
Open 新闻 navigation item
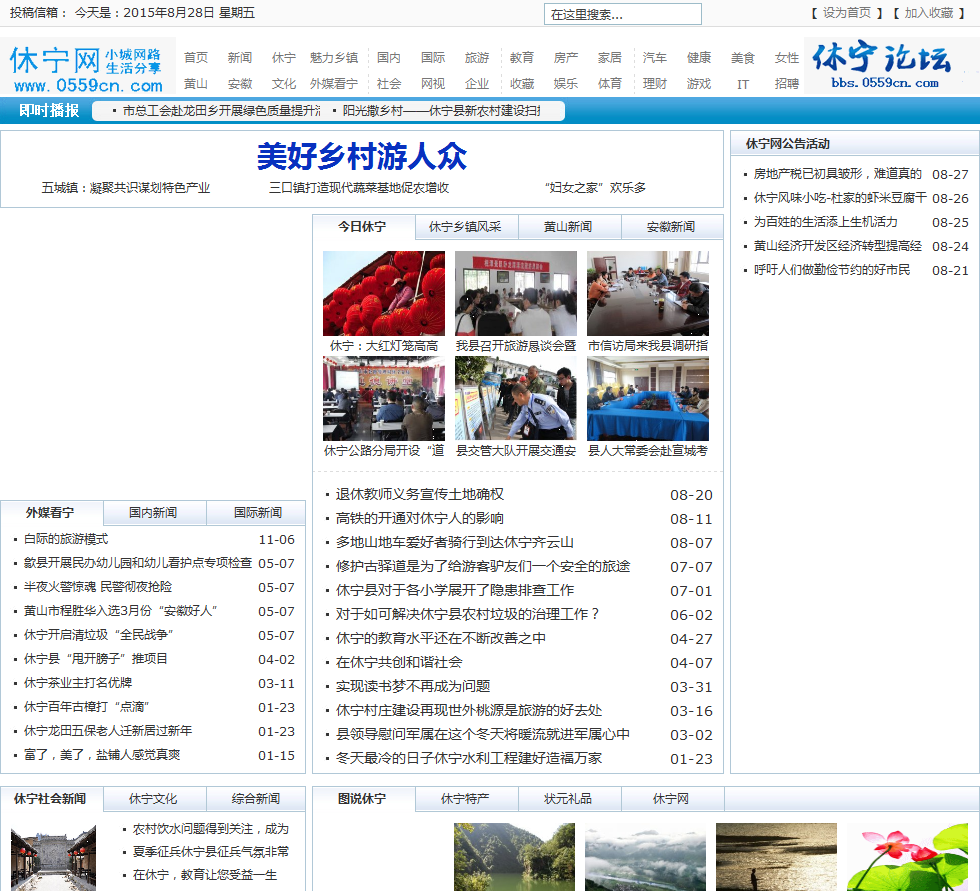tap(239, 57)
